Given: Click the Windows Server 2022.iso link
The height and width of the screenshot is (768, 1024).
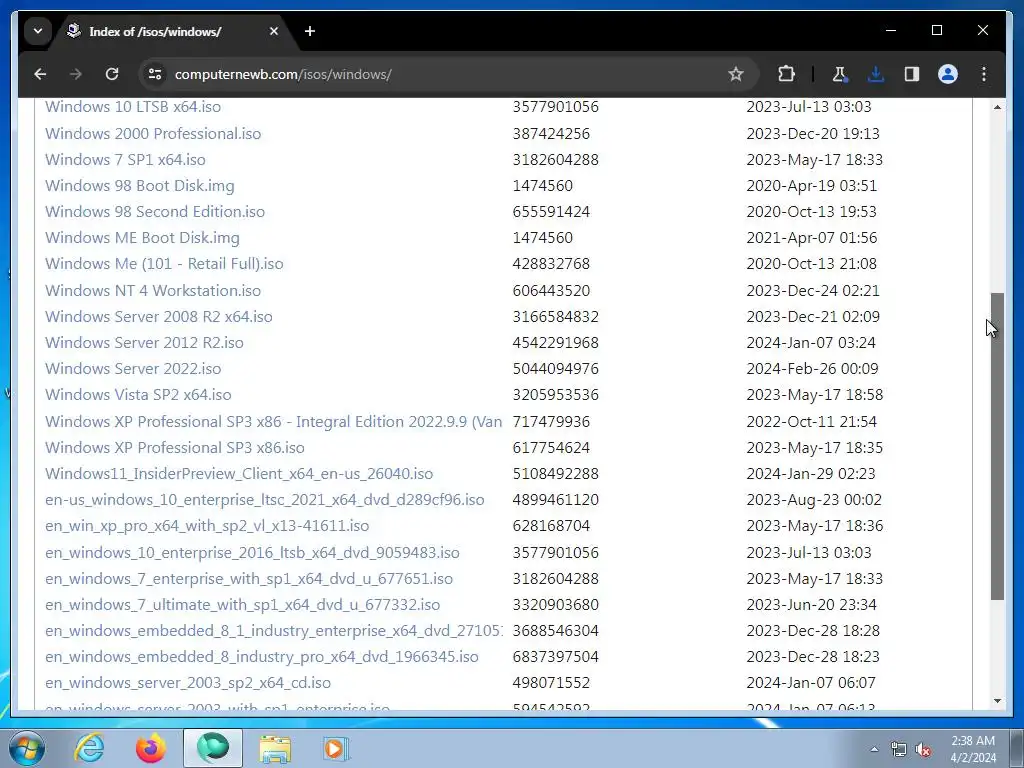Looking at the screenshot, I should click(133, 369).
